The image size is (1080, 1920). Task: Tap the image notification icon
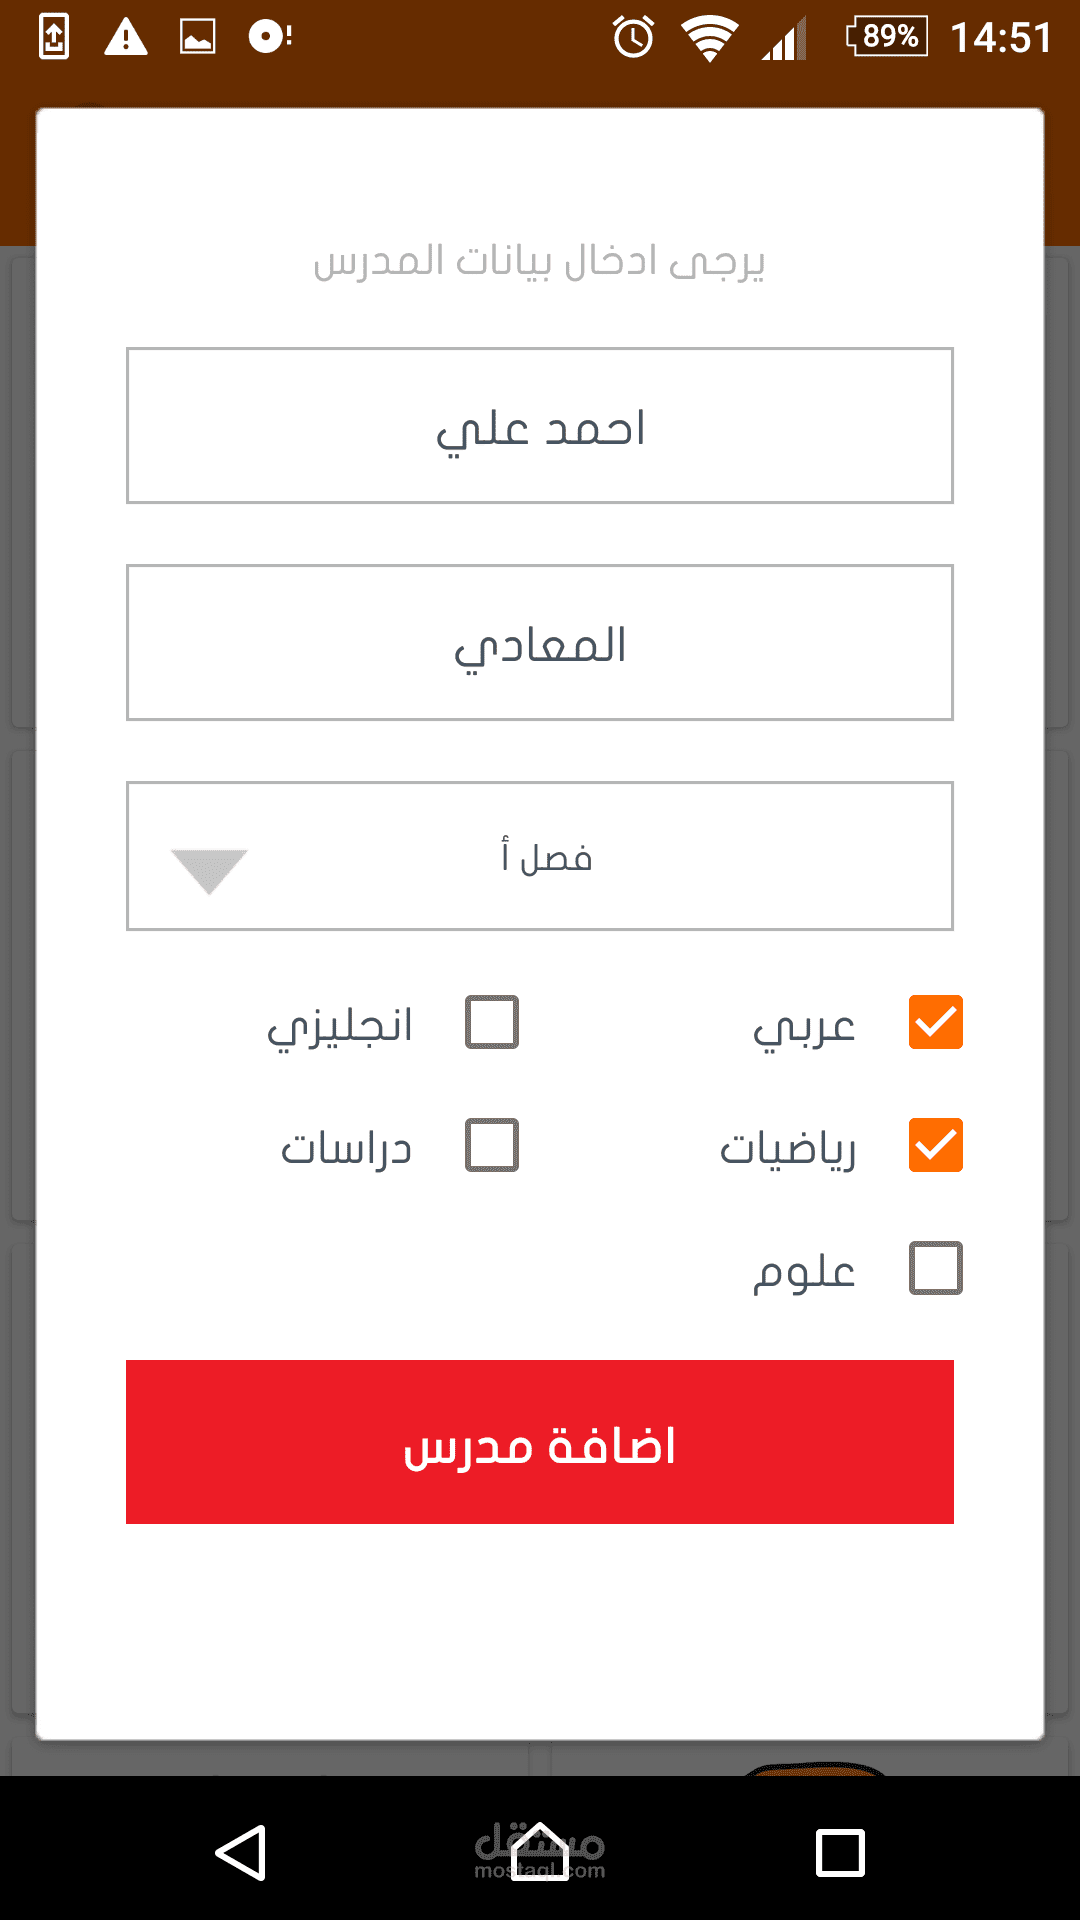[x=197, y=38]
